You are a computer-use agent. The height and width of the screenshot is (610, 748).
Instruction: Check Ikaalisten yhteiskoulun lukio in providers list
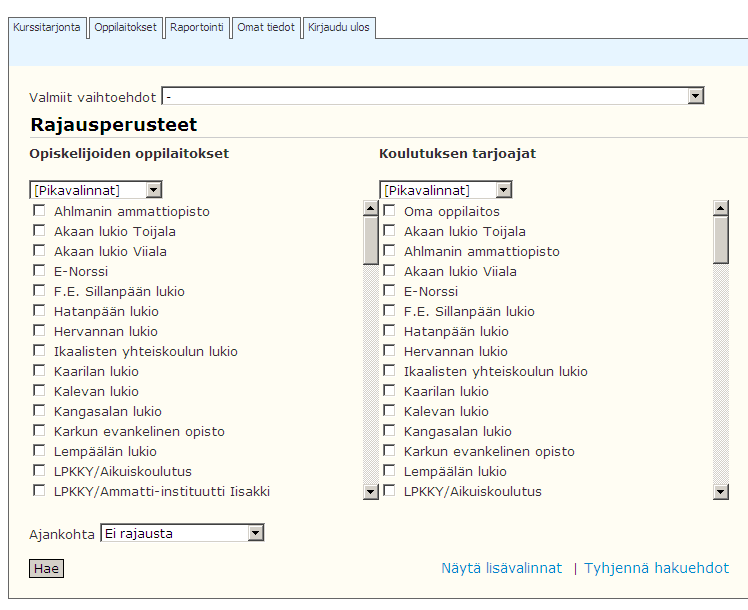pyautogui.click(x=389, y=371)
